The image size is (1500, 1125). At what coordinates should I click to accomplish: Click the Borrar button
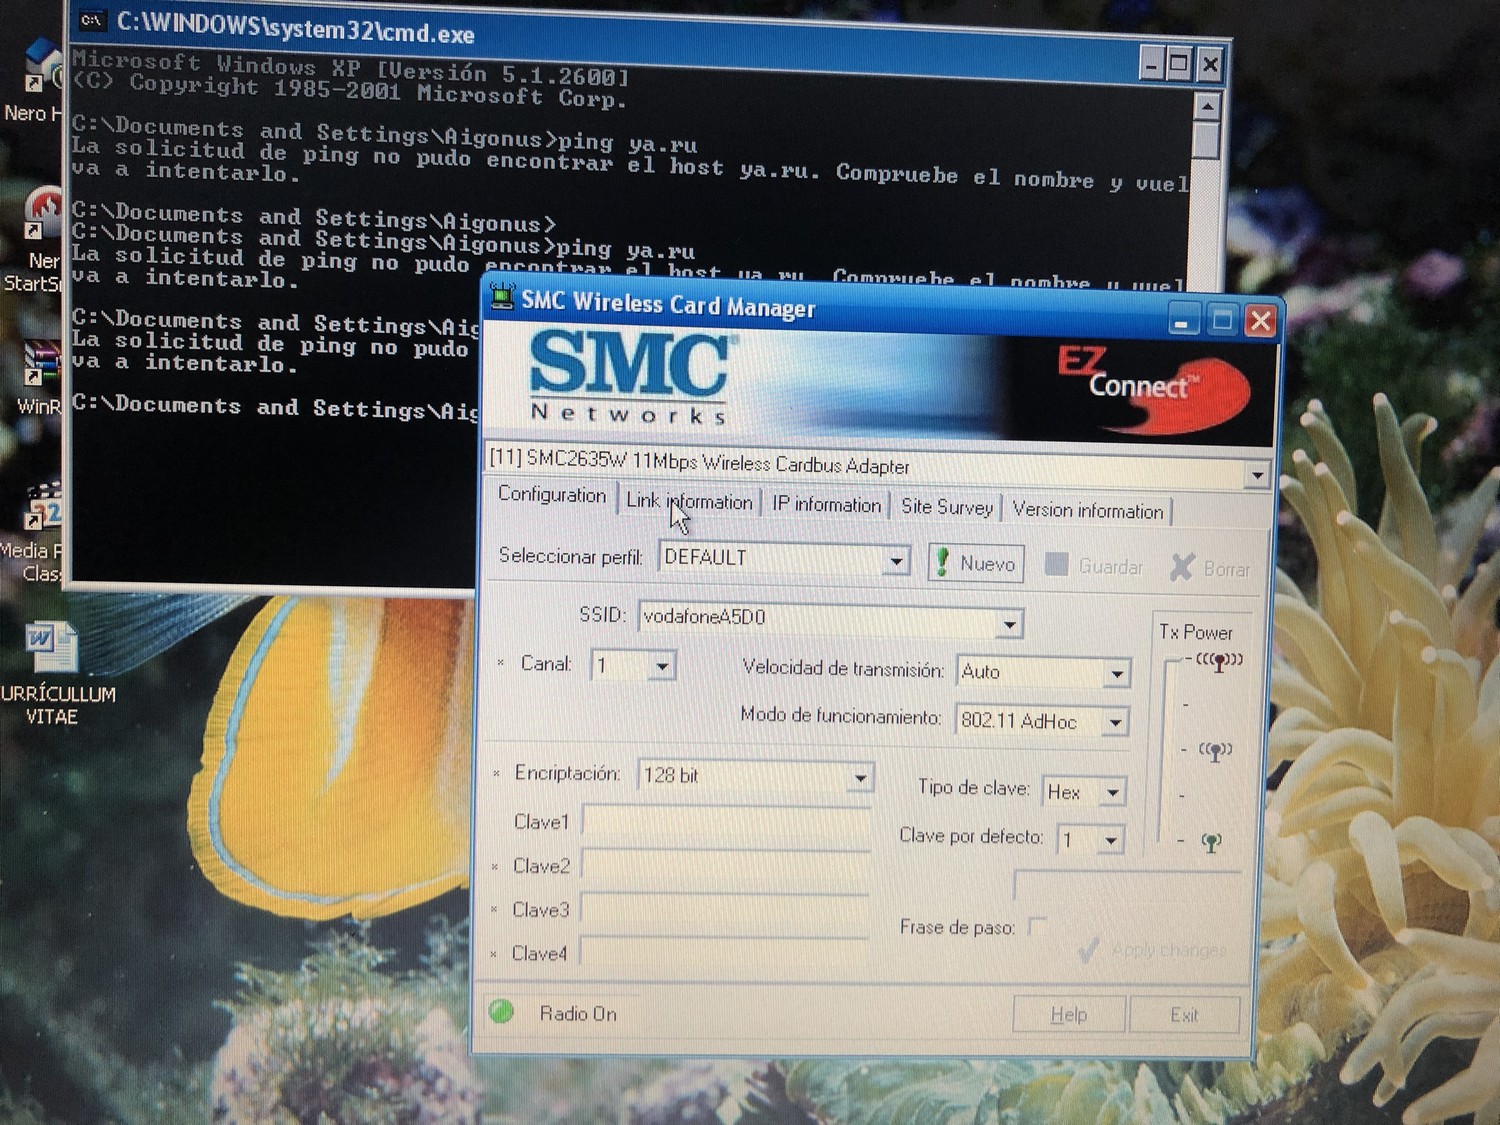point(1211,568)
